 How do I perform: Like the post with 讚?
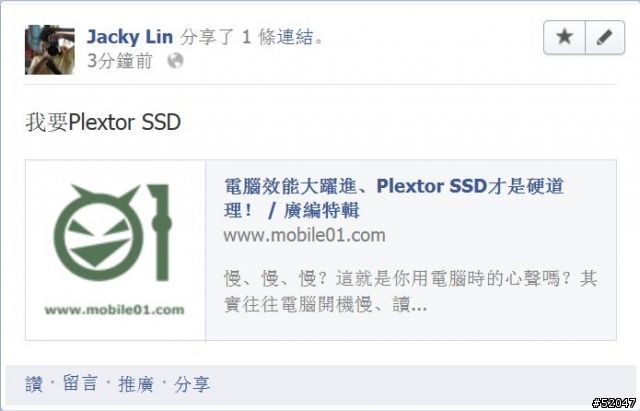click(x=33, y=384)
